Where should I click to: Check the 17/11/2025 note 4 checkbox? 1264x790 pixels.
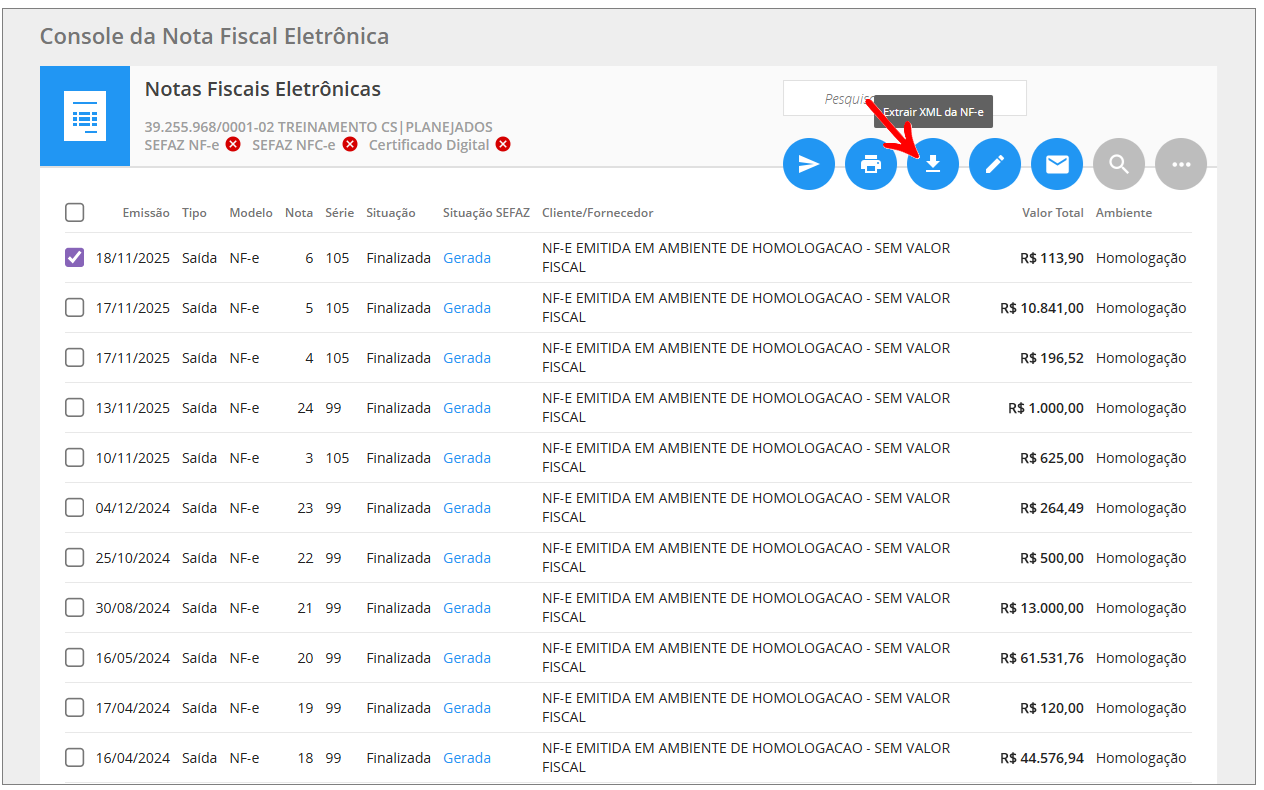coord(75,358)
